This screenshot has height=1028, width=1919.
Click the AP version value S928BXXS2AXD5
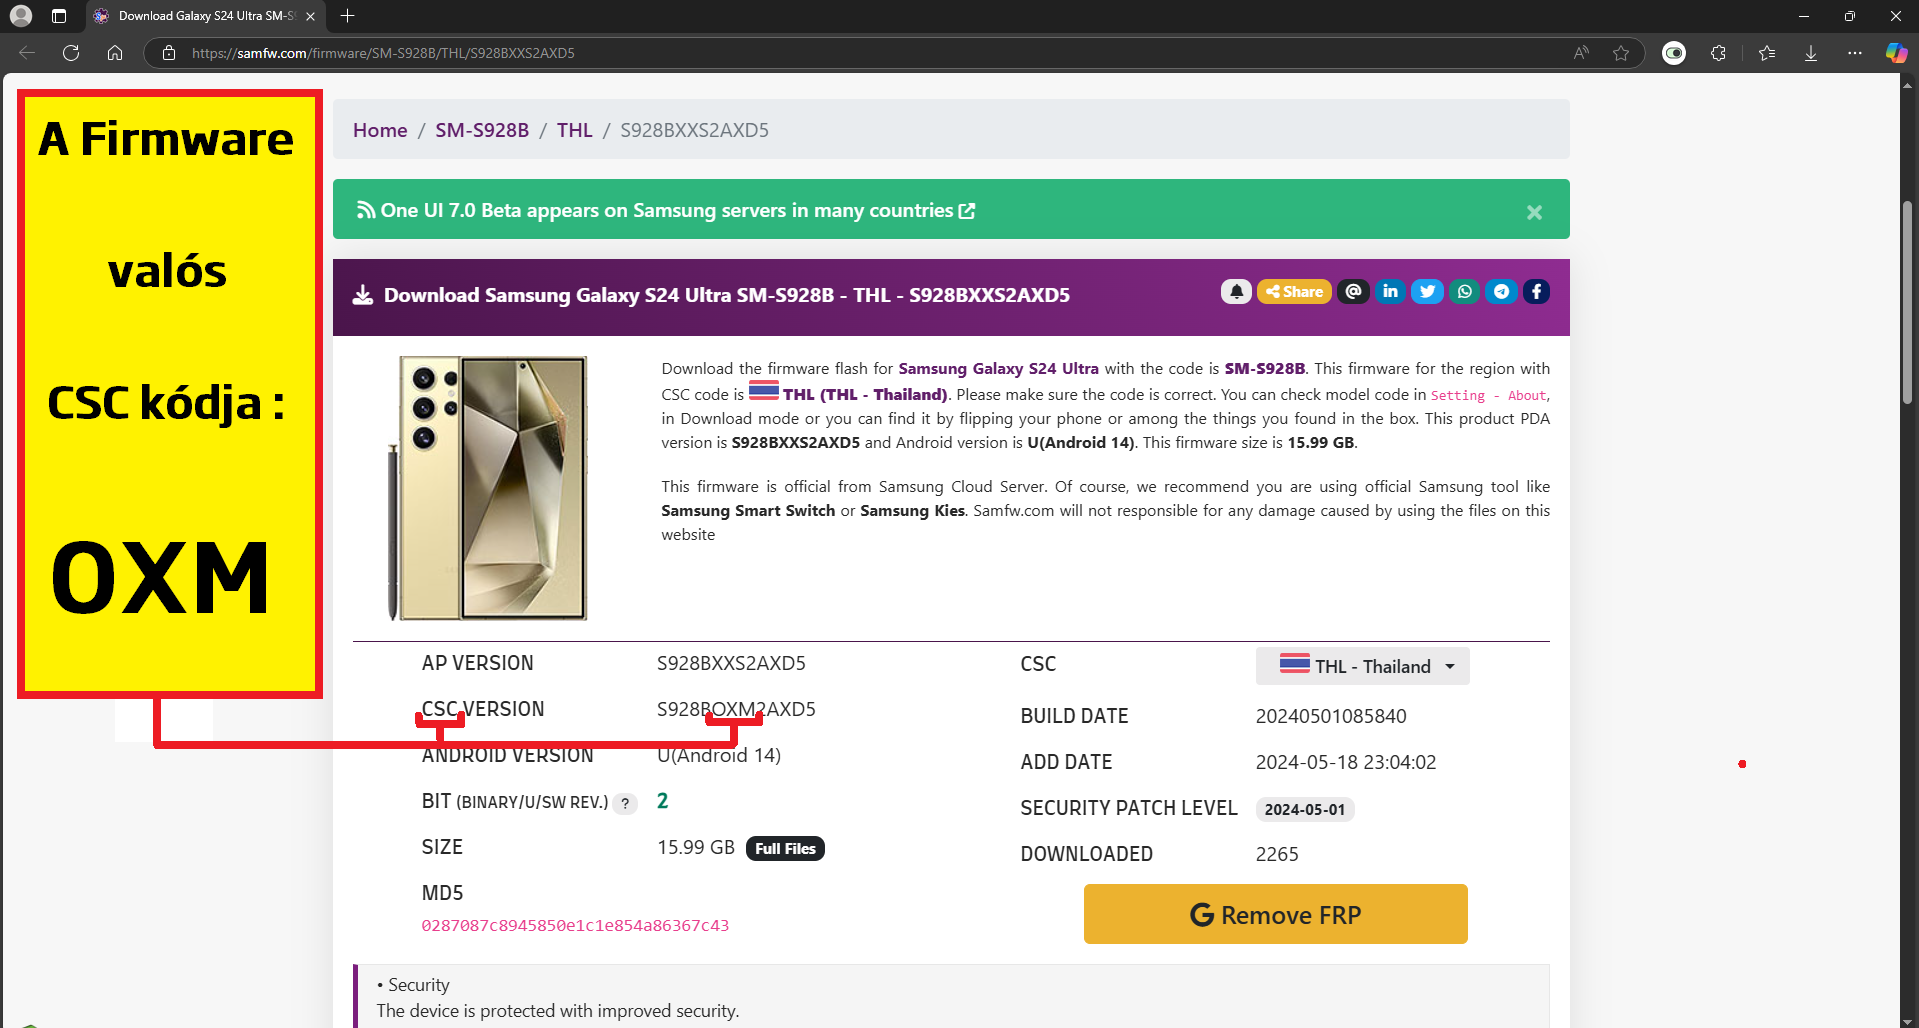[x=731, y=663]
